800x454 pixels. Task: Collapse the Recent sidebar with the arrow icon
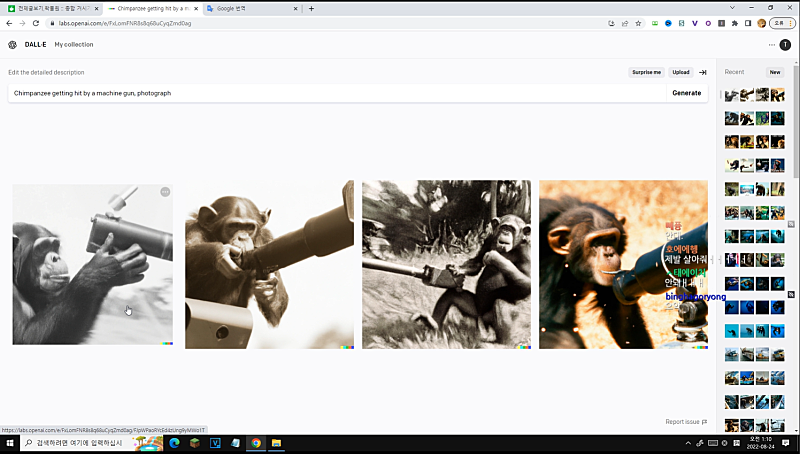point(702,72)
